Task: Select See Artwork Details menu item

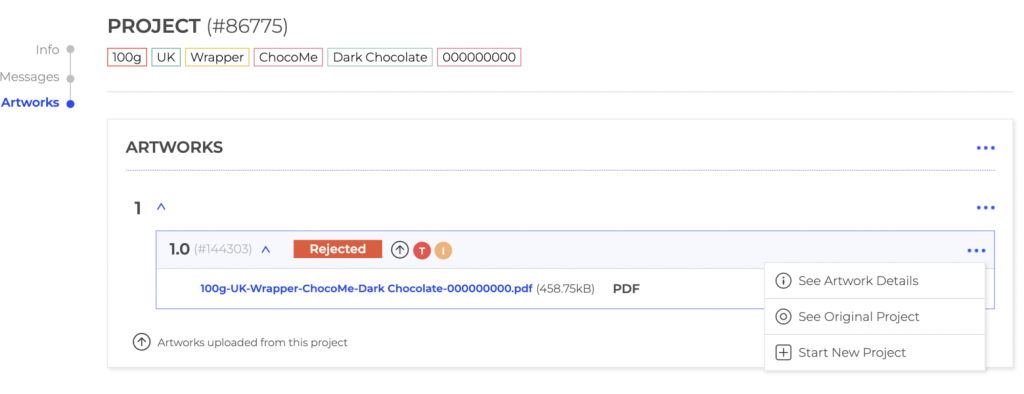Action: point(874,281)
